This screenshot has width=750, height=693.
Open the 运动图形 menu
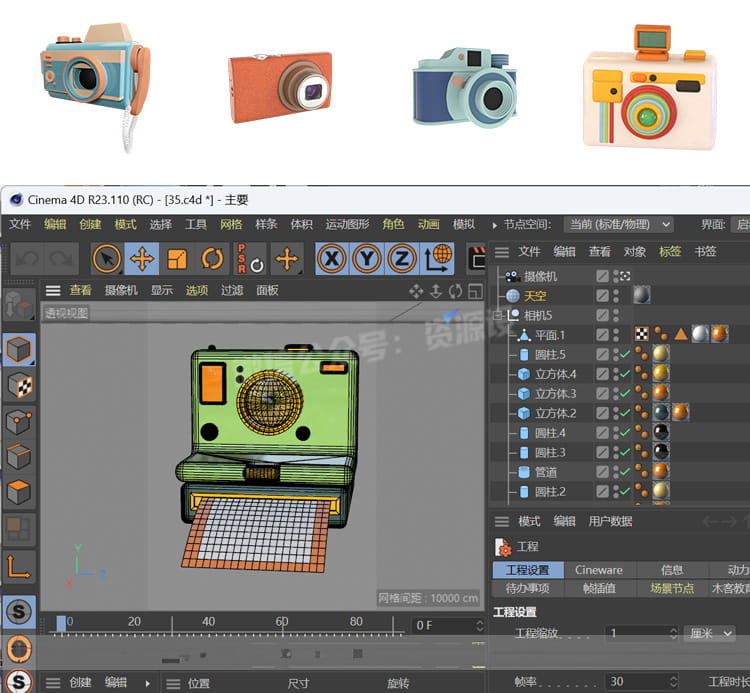(x=348, y=224)
